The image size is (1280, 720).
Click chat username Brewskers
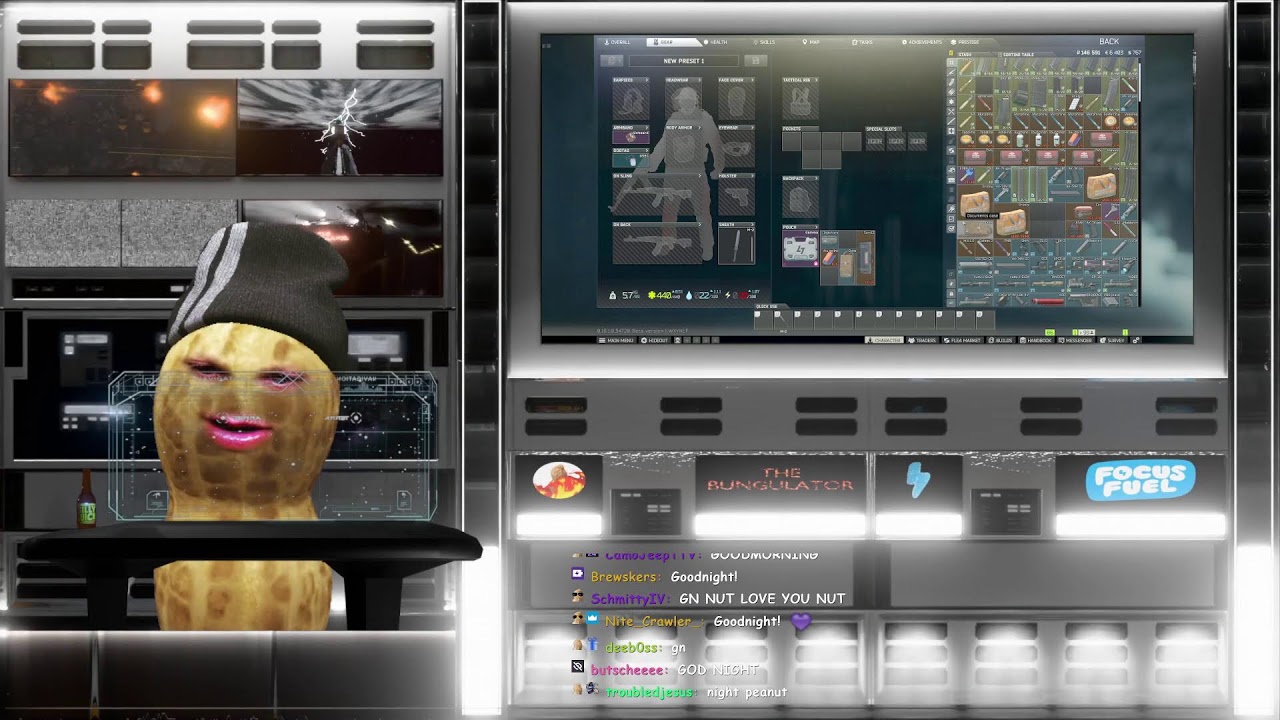pyautogui.click(x=626, y=577)
